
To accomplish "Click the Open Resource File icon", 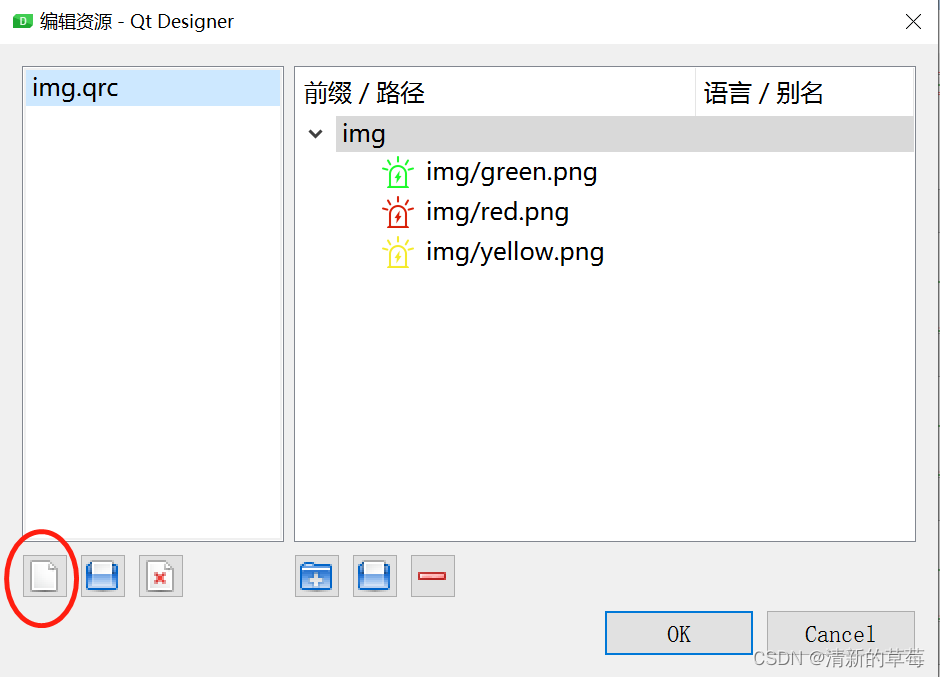I will (103, 576).
